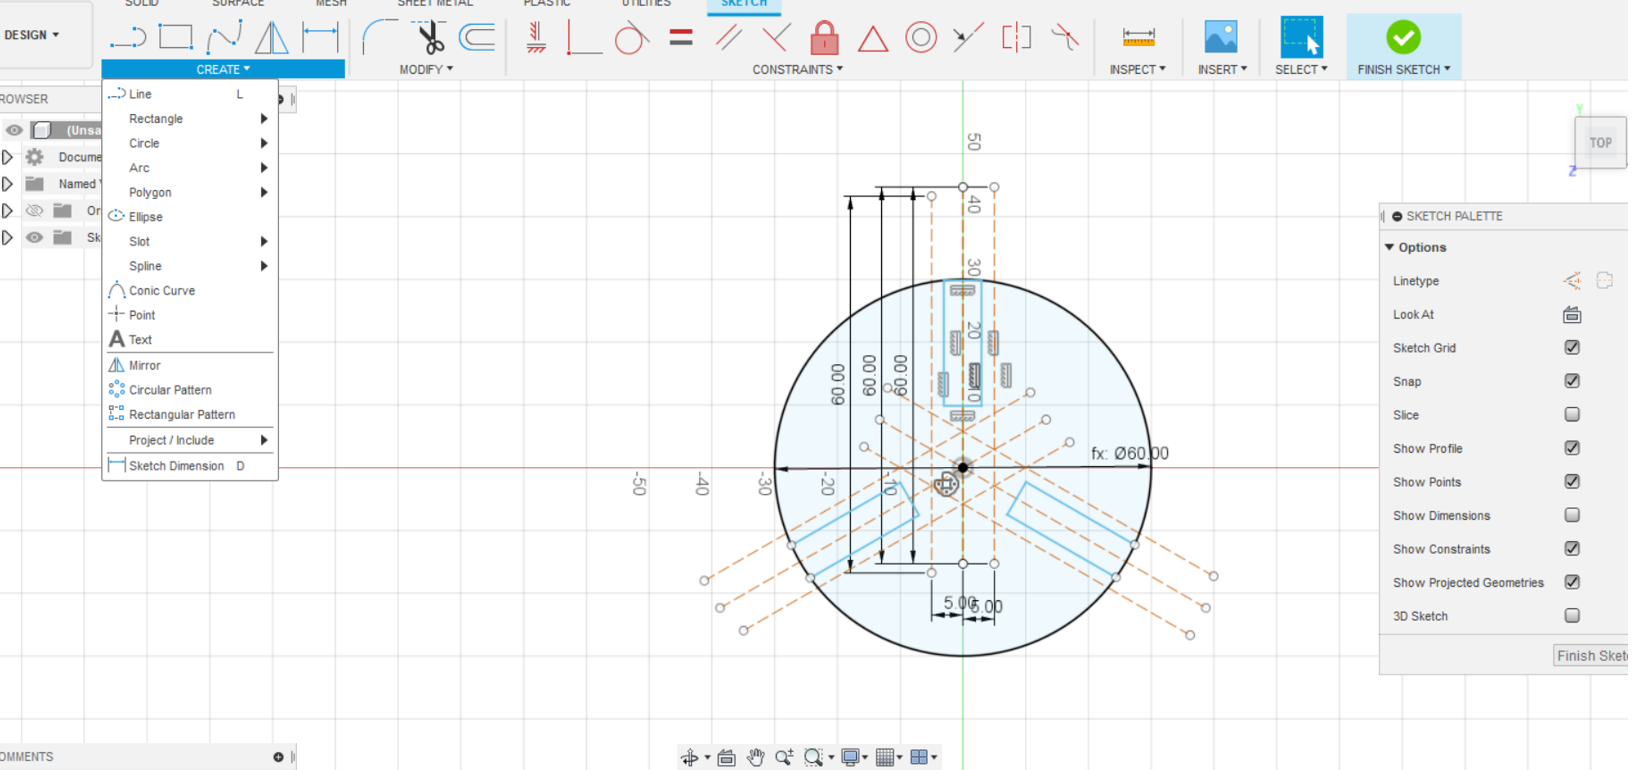Toggle Show Profile checkbox

pyautogui.click(x=1572, y=448)
